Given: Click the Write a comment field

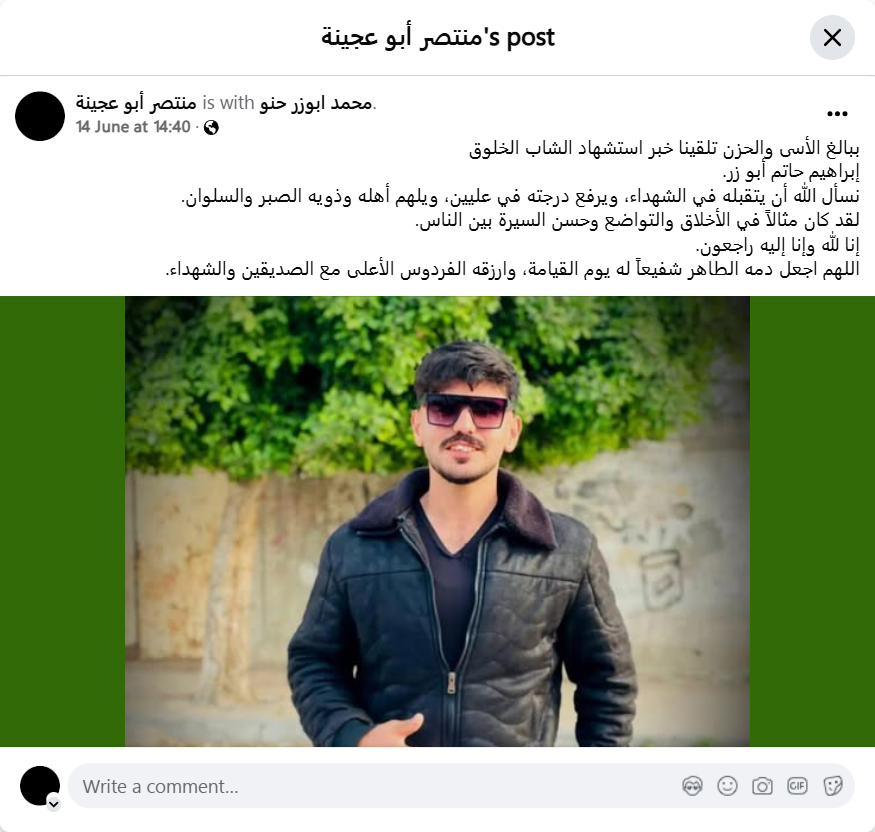Looking at the screenshot, I should 461,786.
